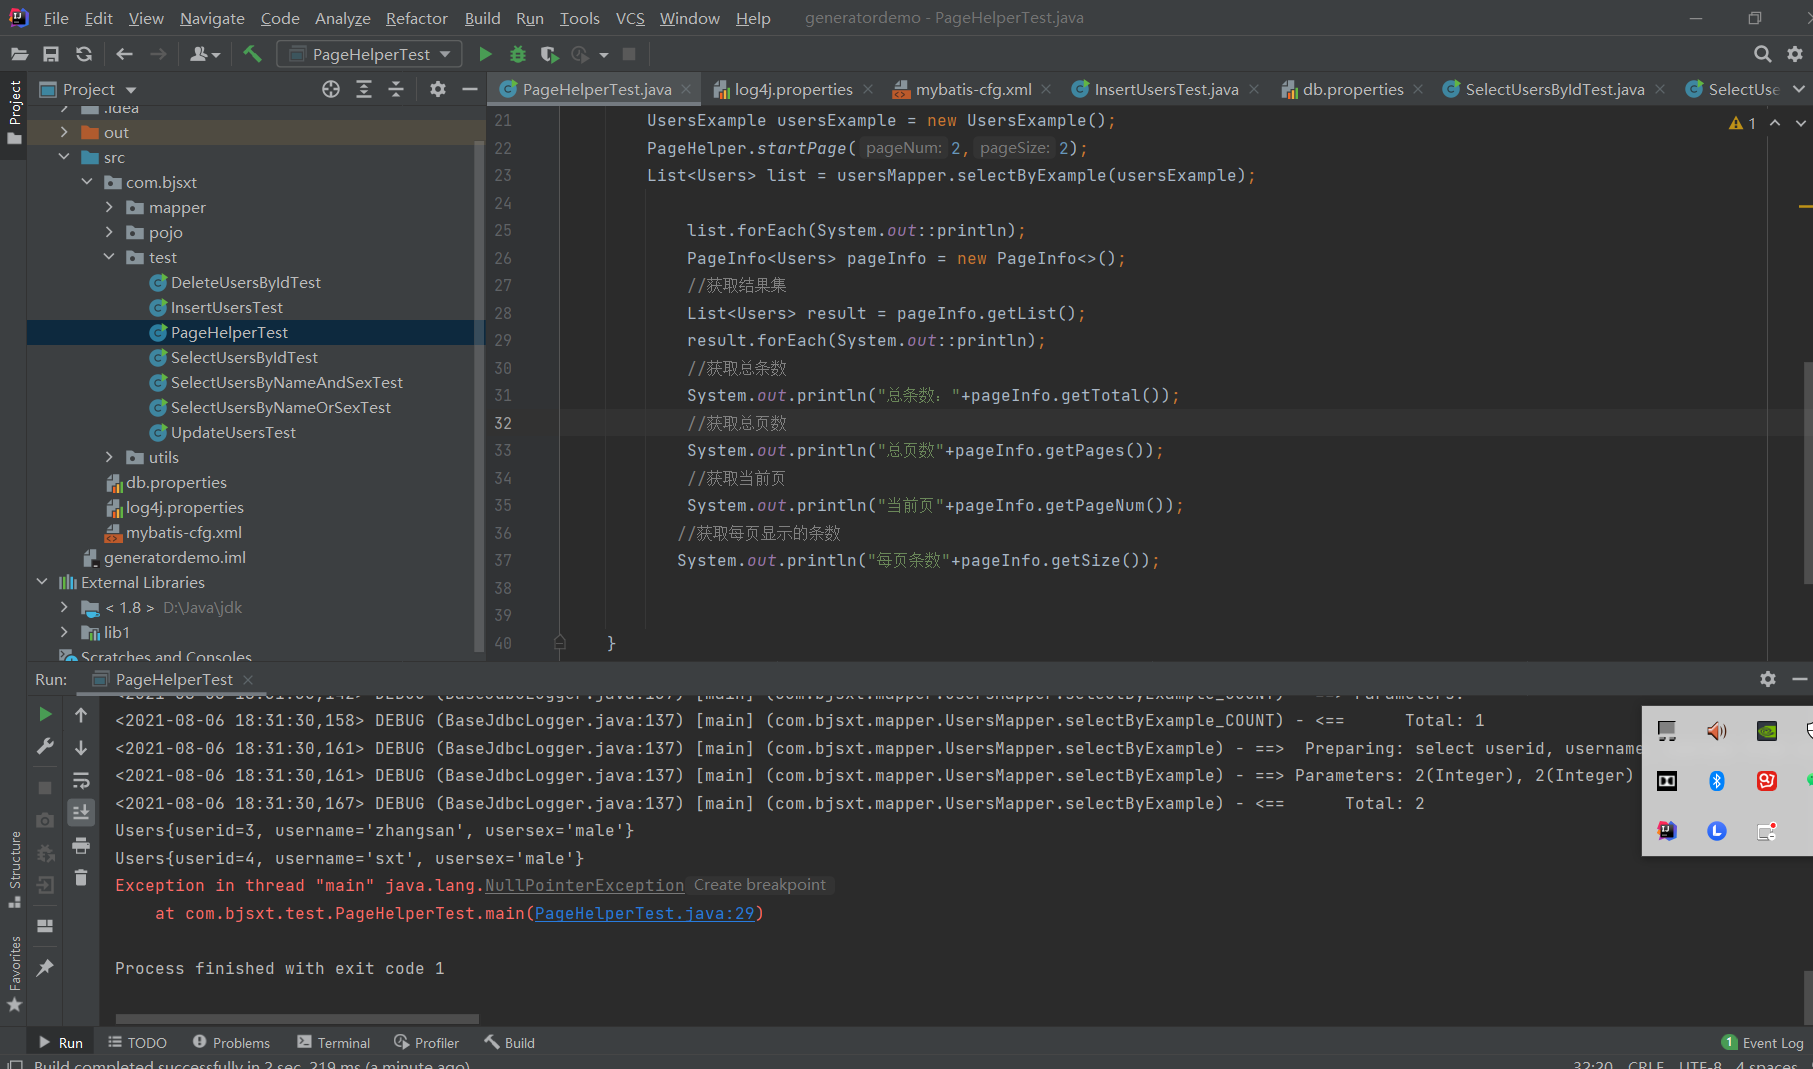1813x1069 pixels.
Task: Click the Open folder icon in toolbar
Action: [18, 54]
